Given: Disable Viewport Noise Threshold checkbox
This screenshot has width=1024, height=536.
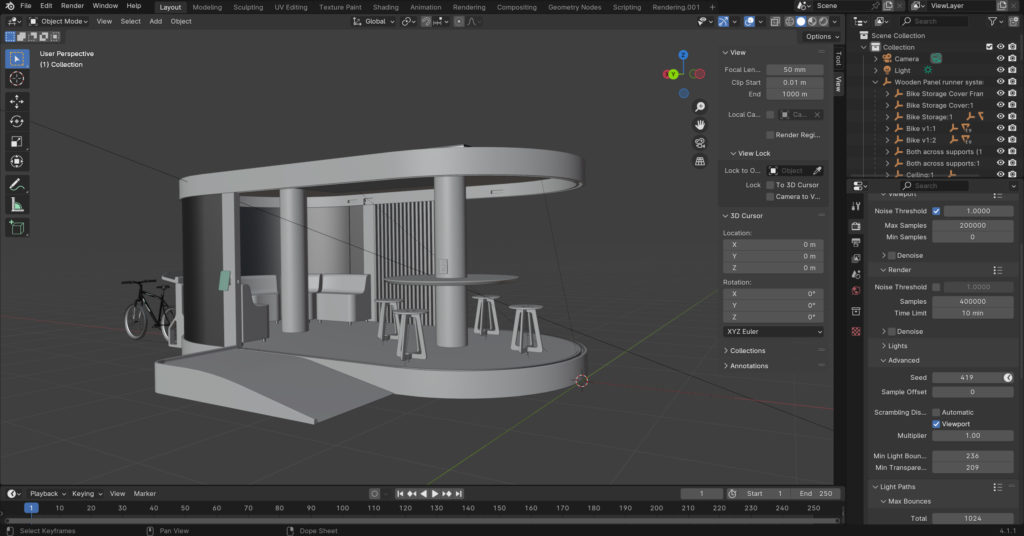Looking at the screenshot, I should click(936, 211).
